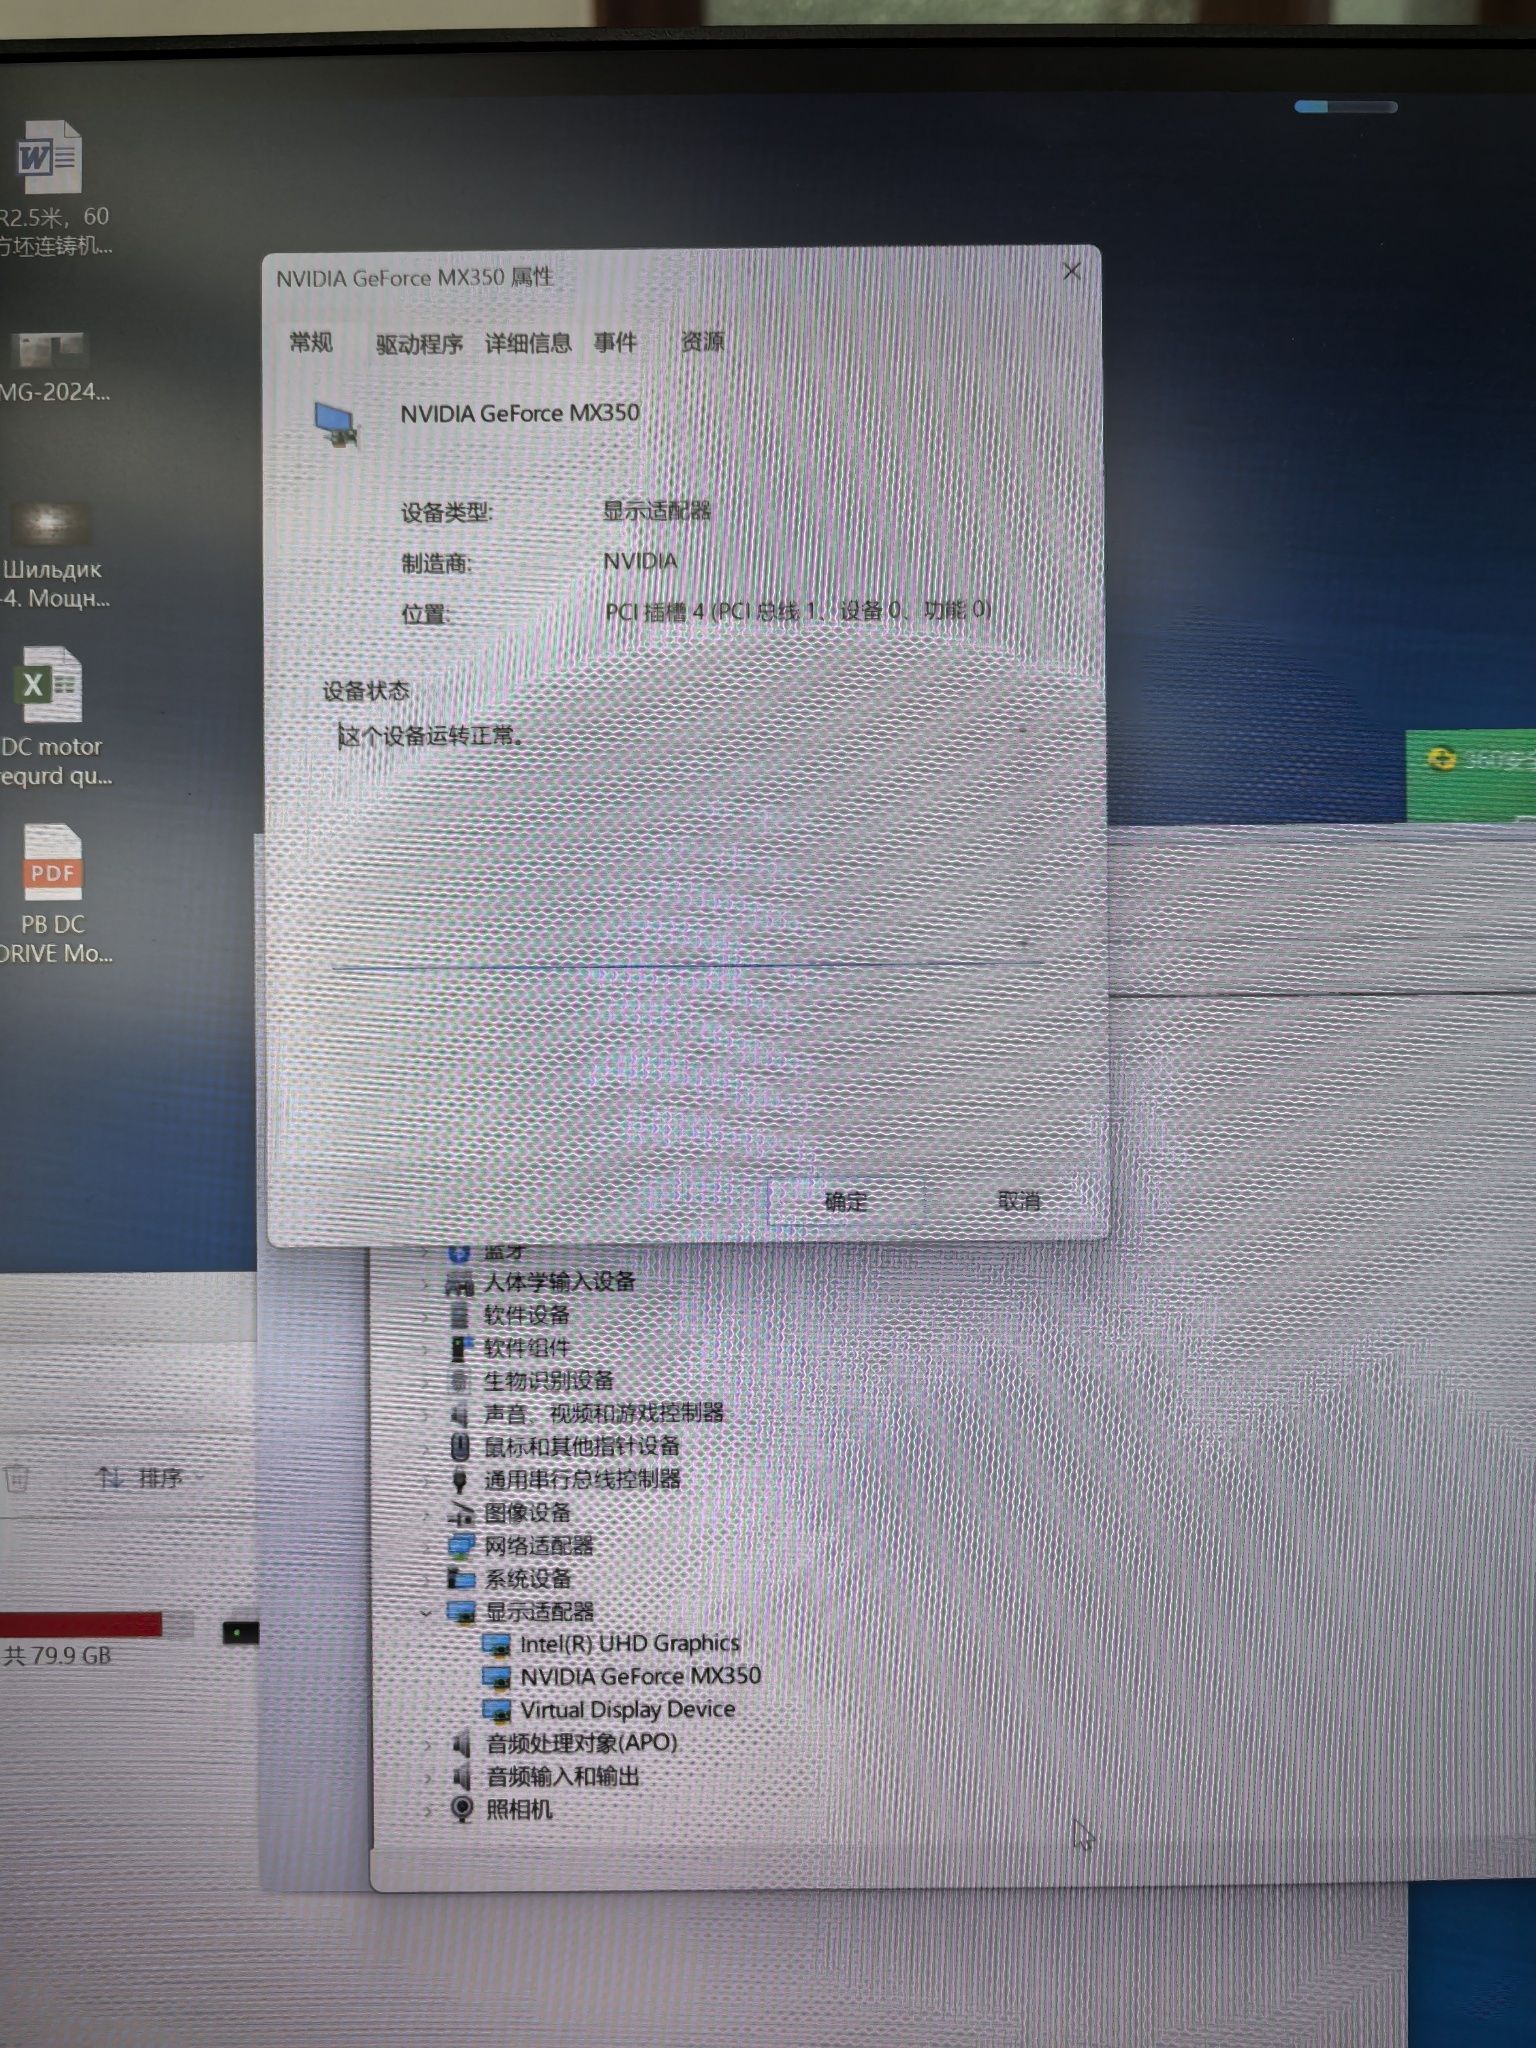The height and width of the screenshot is (2048, 1536).
Task: Expand the 音频处理对象(APO) node
Action: click(x=428, y=1745)
